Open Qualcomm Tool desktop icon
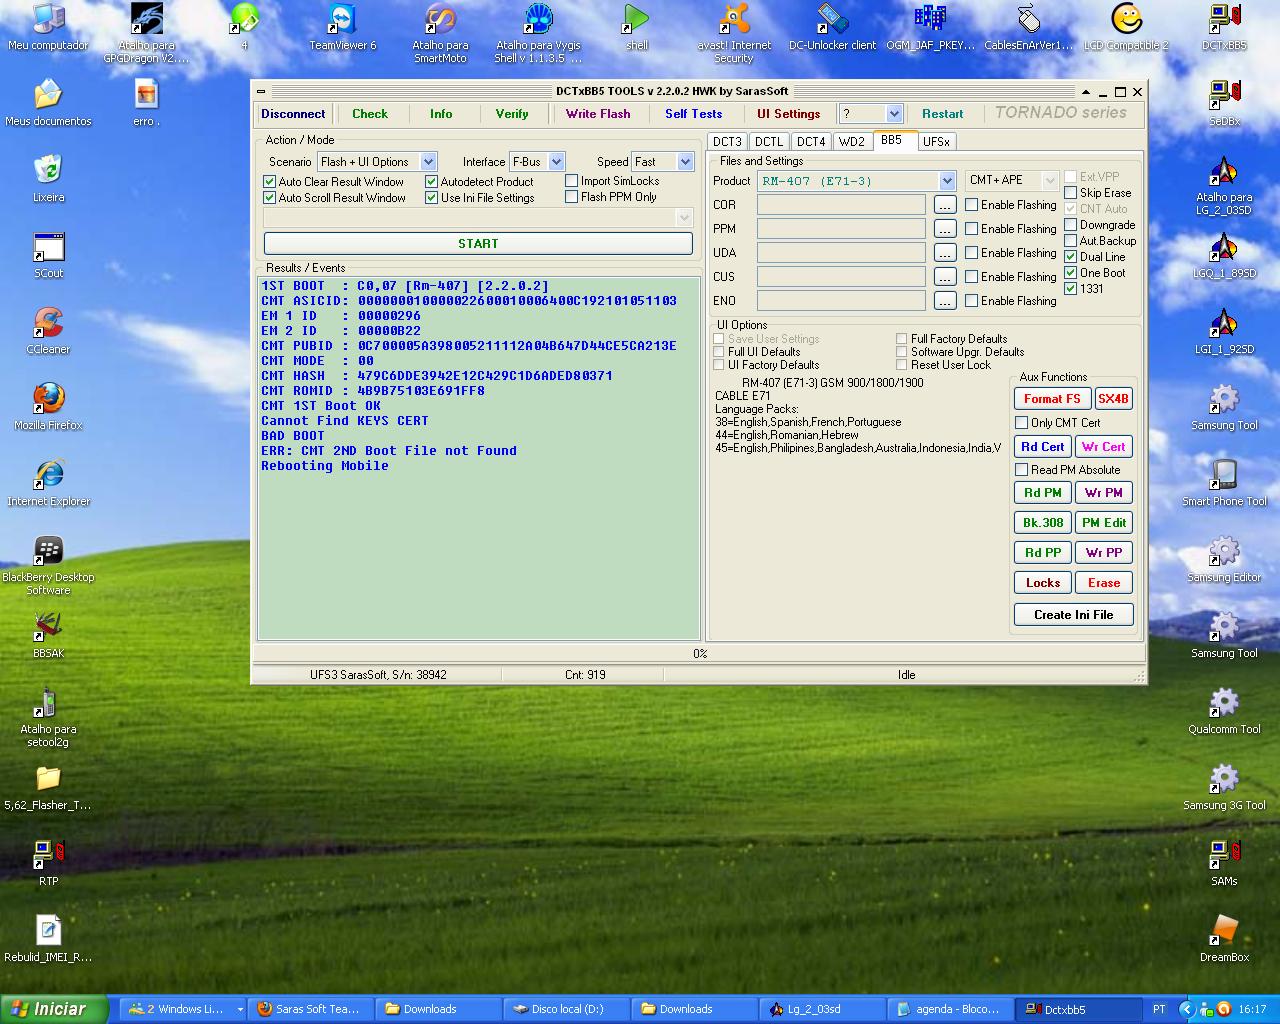This screenshot has width=1280, height=1024. [x=1224, y=711]
